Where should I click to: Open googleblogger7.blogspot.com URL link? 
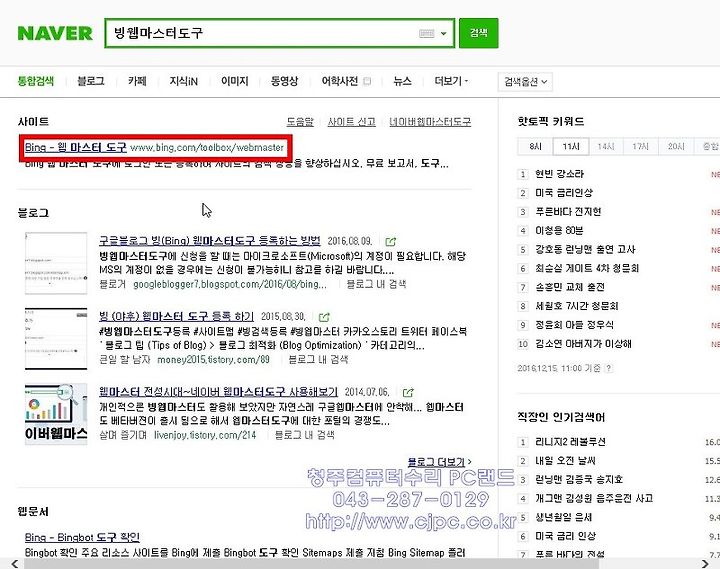(230, 284)
